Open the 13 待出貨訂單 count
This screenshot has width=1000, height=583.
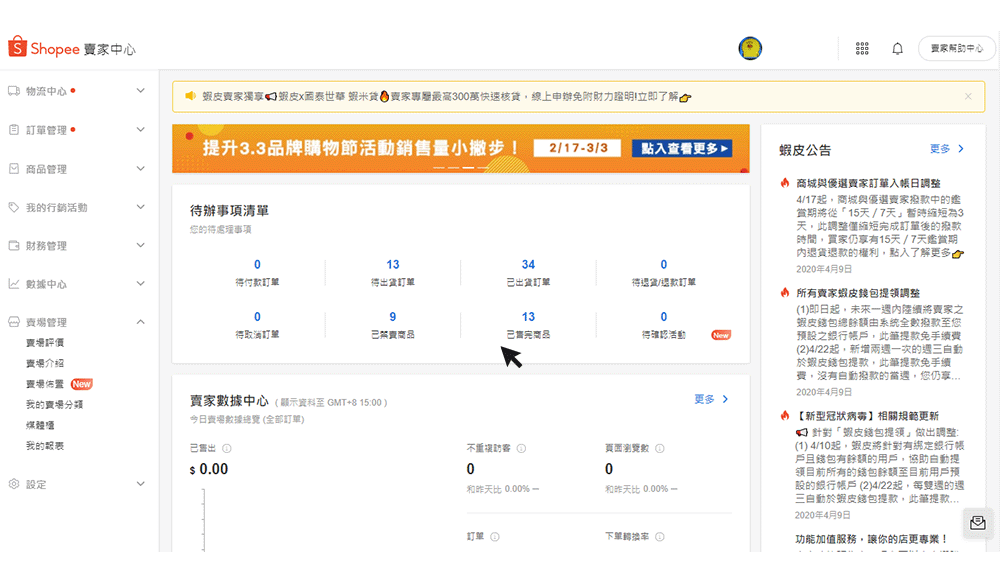[393, 265]
